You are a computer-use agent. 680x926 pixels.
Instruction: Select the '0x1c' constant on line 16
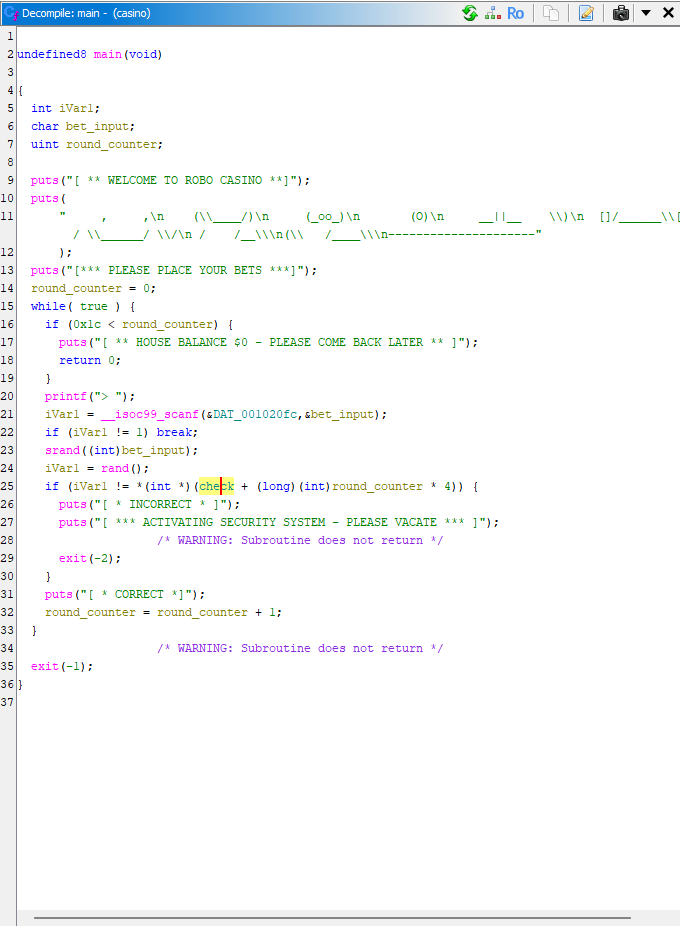tap(87, 325)
